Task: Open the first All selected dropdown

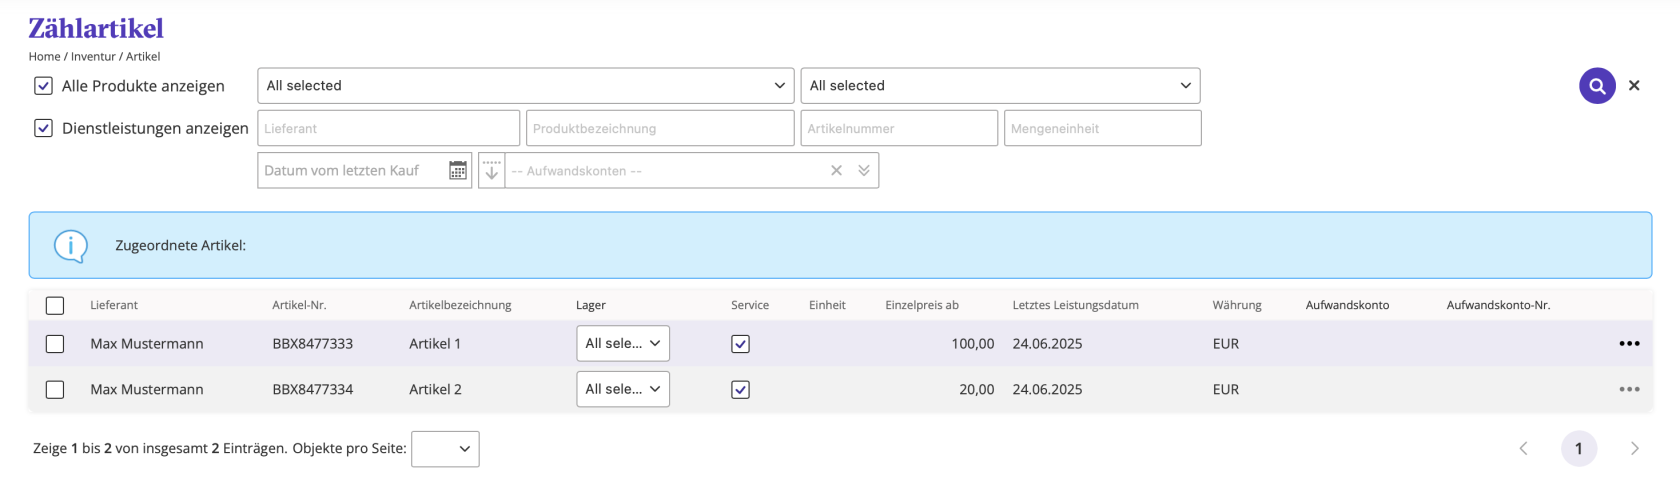Action: [526, 86]
